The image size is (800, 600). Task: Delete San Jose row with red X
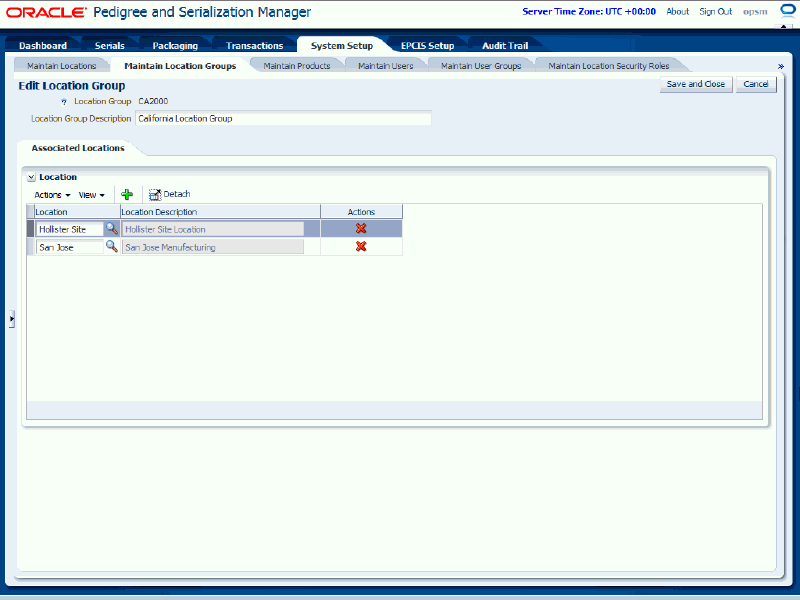tap(361, 246)
